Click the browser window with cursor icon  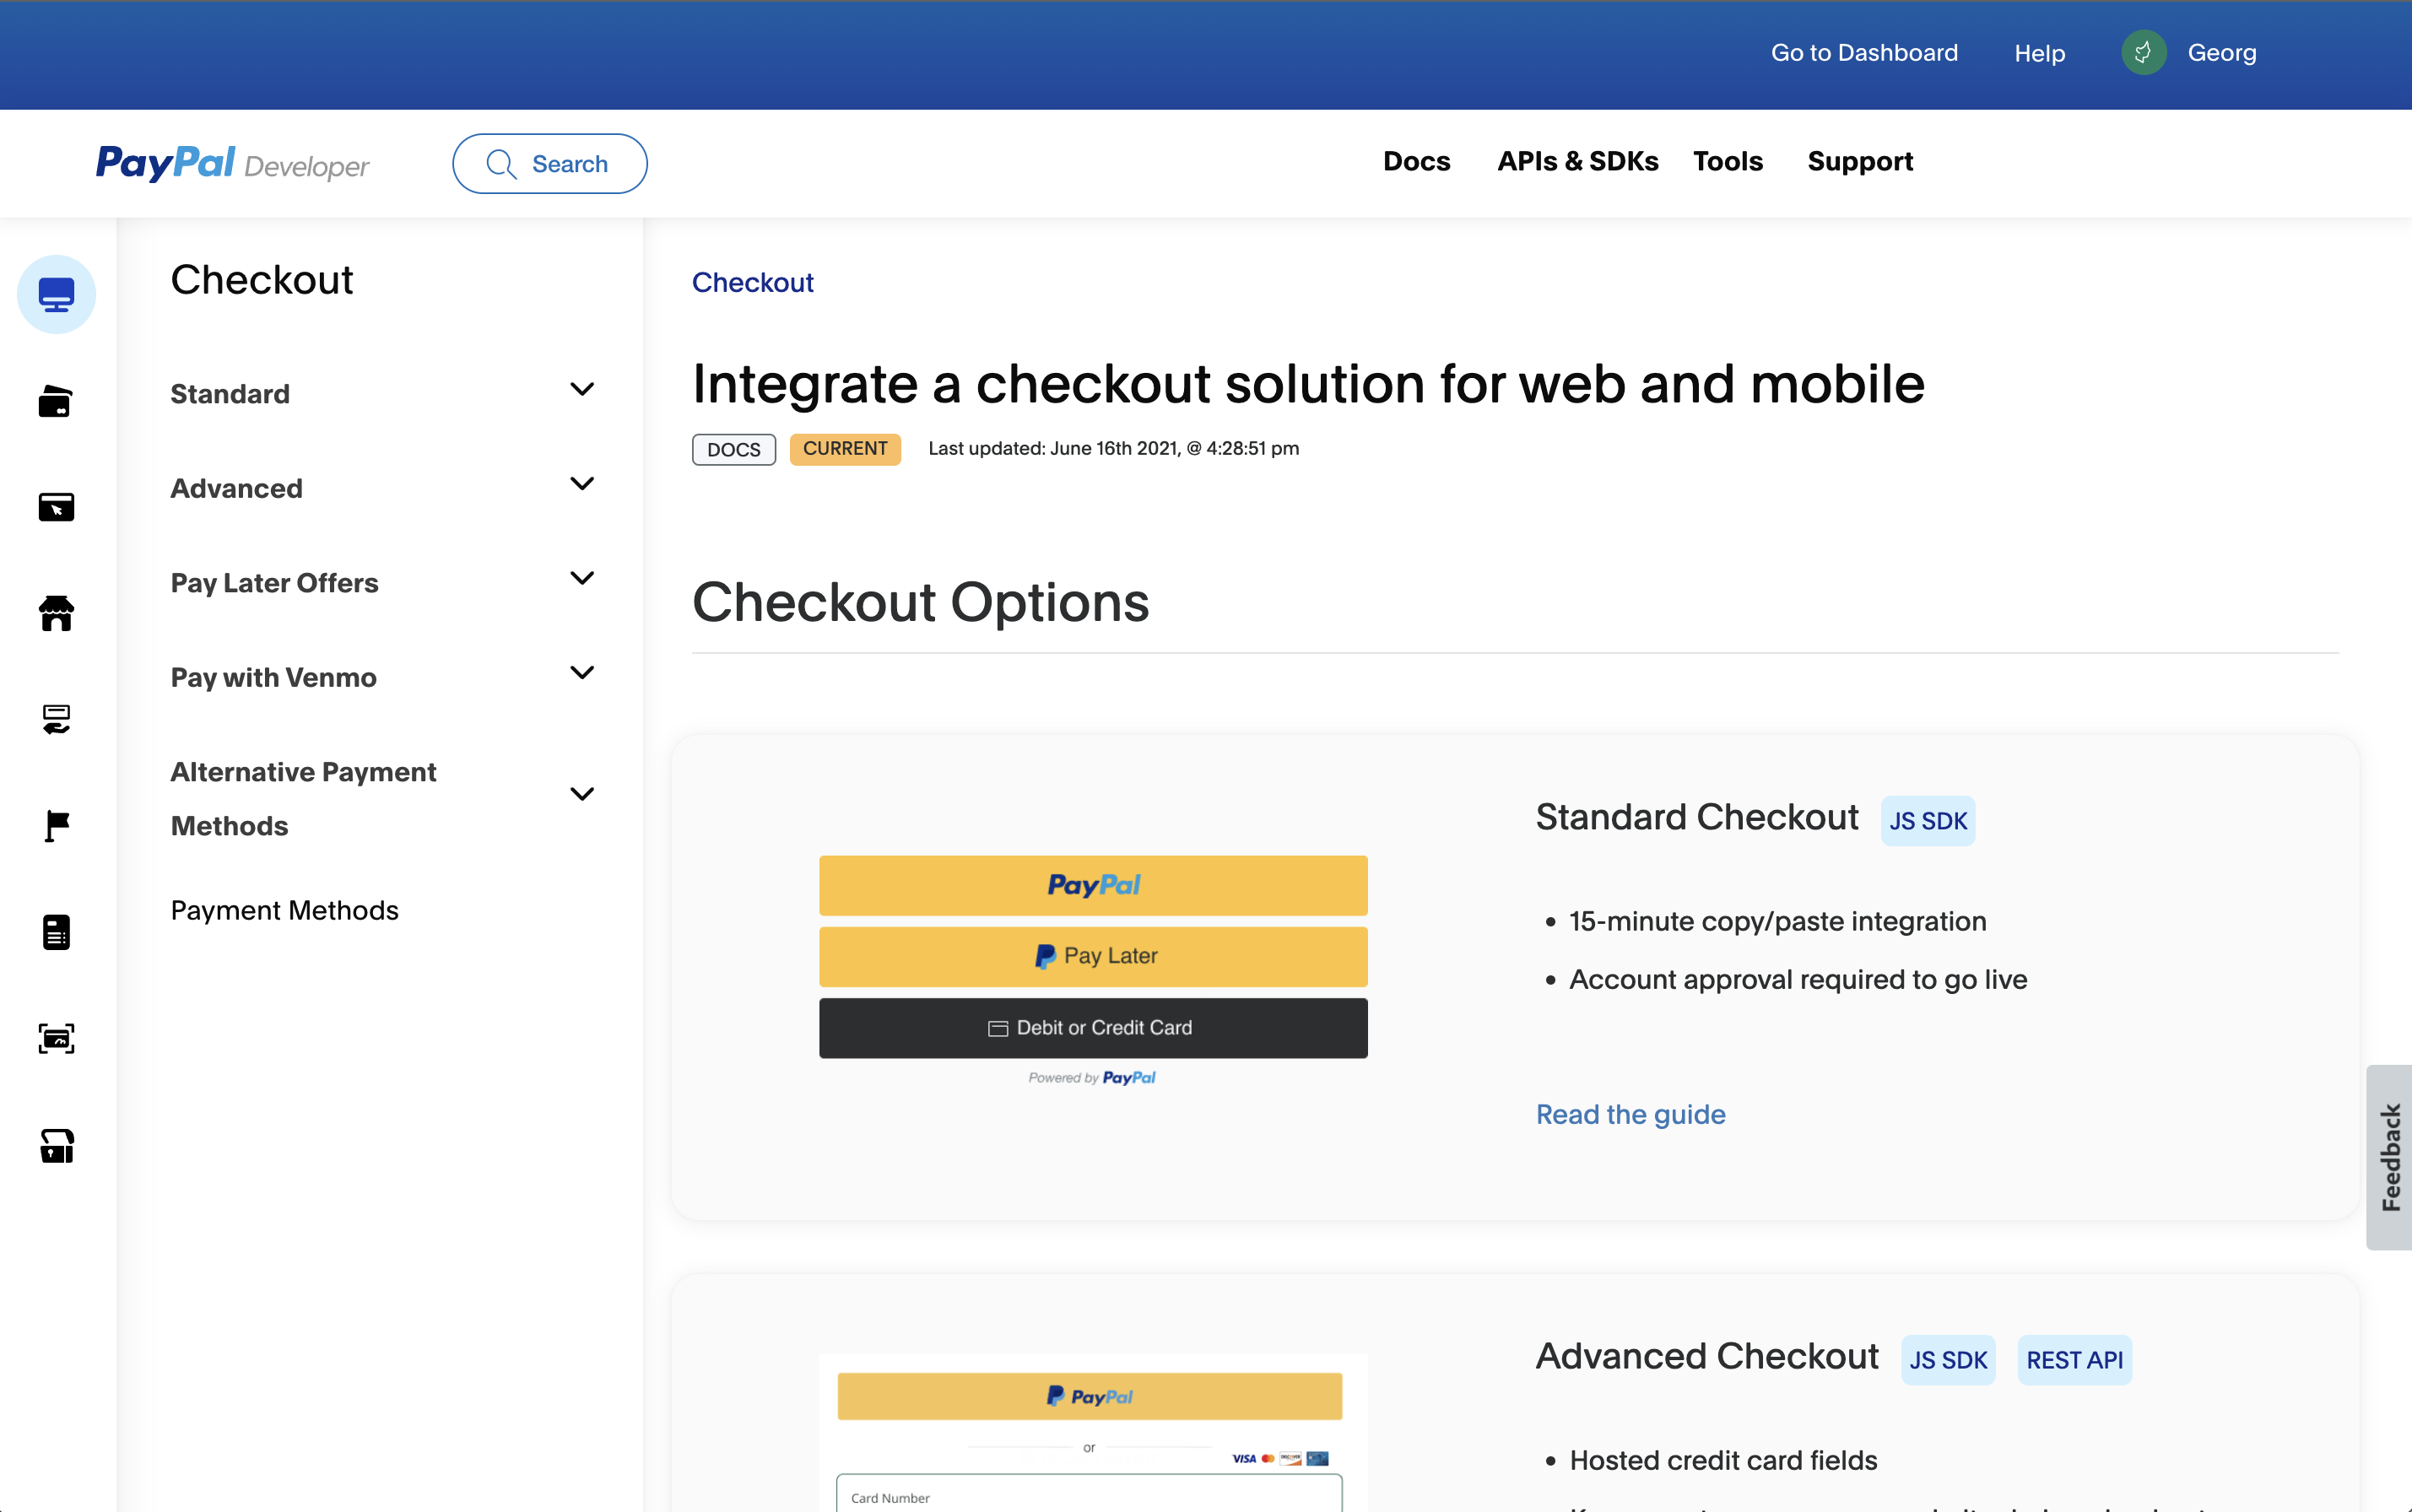[x=56, y=507]
